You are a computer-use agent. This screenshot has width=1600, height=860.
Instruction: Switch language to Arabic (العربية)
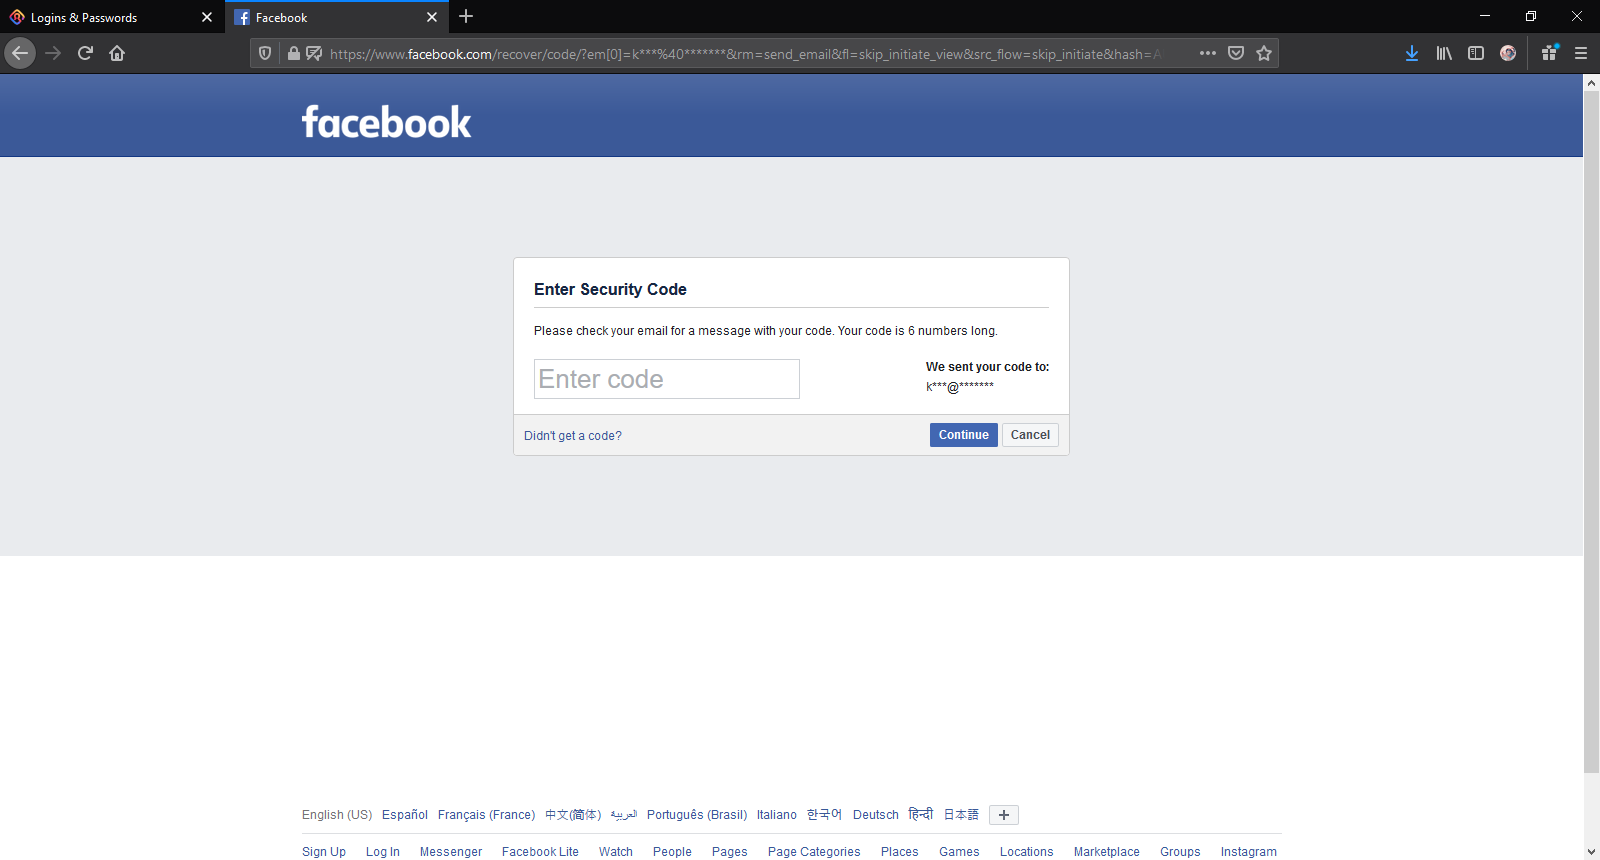click(624, 815)
